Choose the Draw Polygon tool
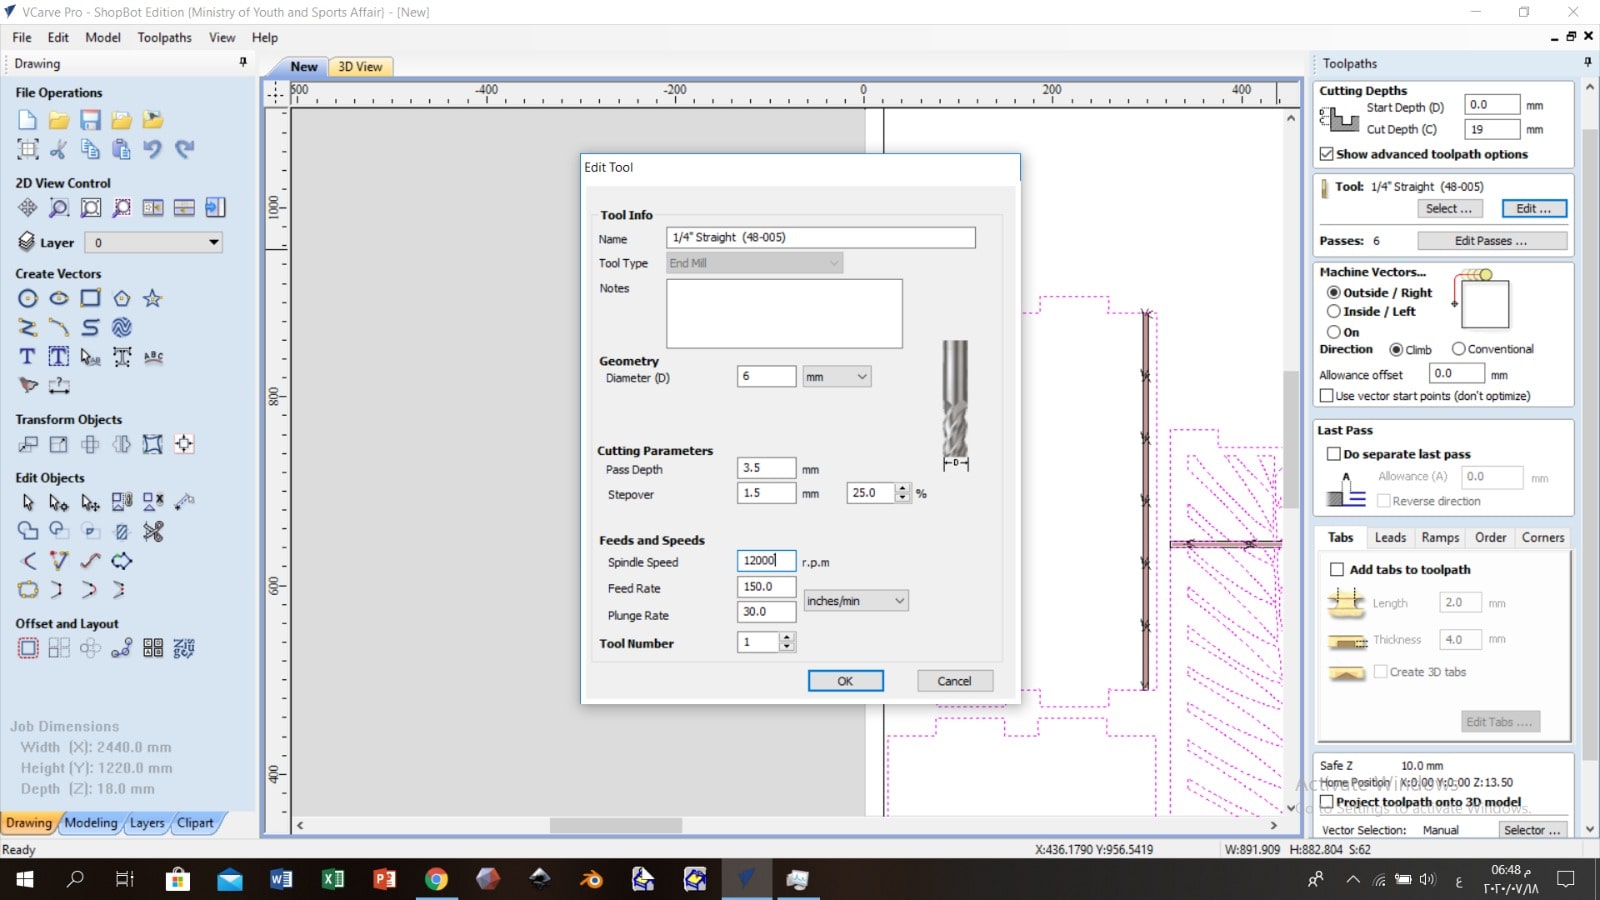1600x900 pixels. (x=121, y=298)
